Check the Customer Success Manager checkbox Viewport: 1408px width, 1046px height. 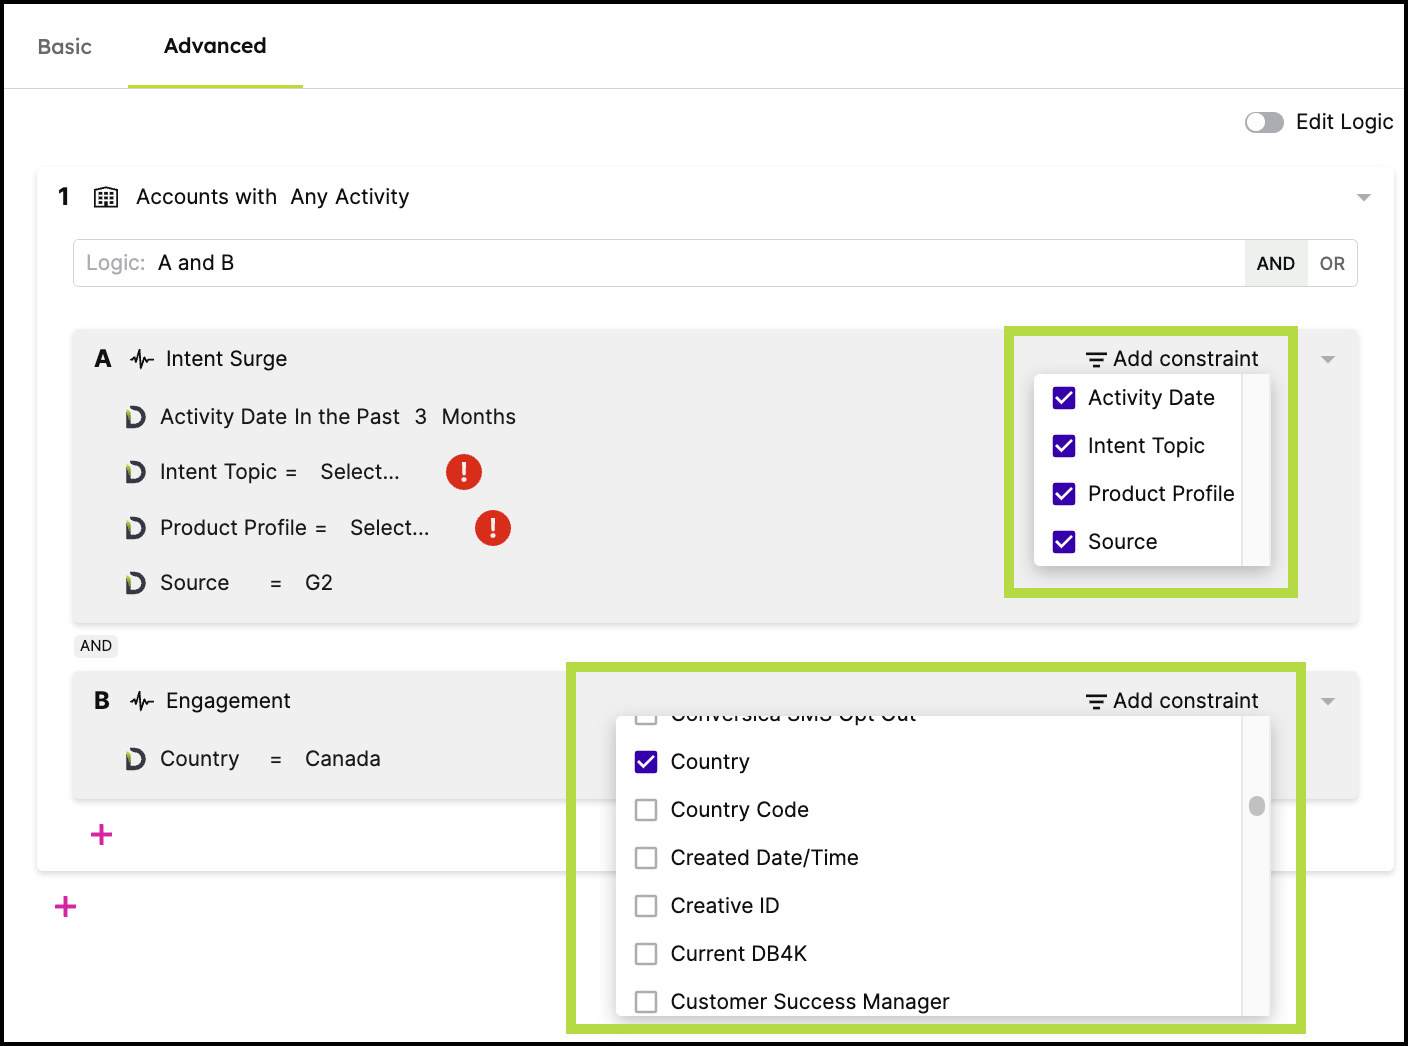[x=646, y=1002]
